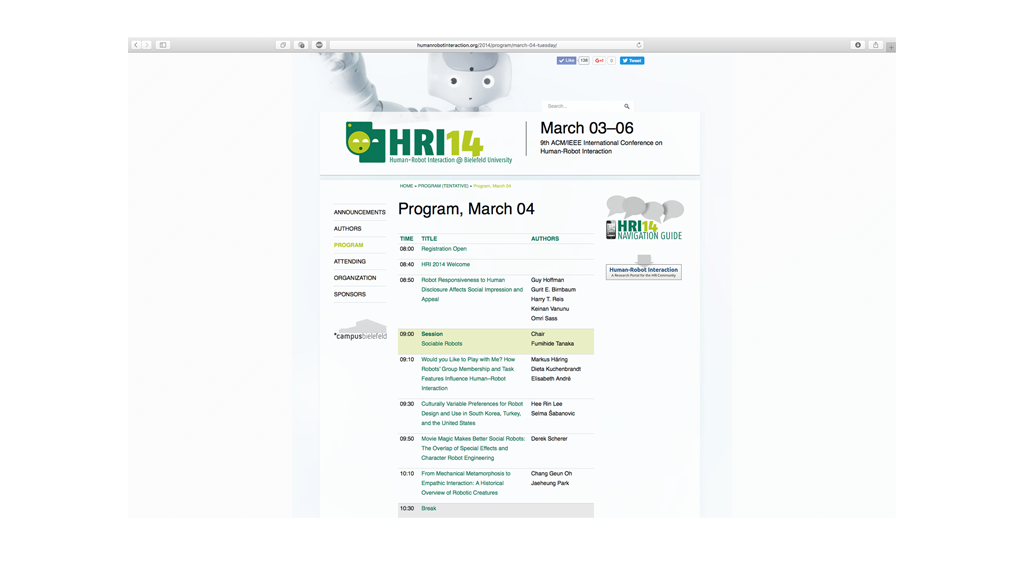Screen dimensions: 1024x587
Task: Open the Human-Robot Interaction research portal banner
Action: [644, 271]
